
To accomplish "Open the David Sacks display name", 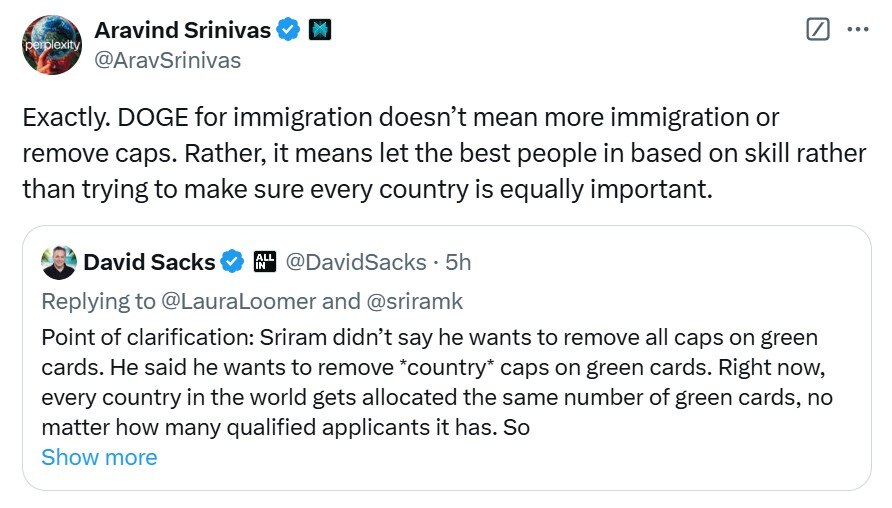I will pyautogui.click(x=149, y=262).
